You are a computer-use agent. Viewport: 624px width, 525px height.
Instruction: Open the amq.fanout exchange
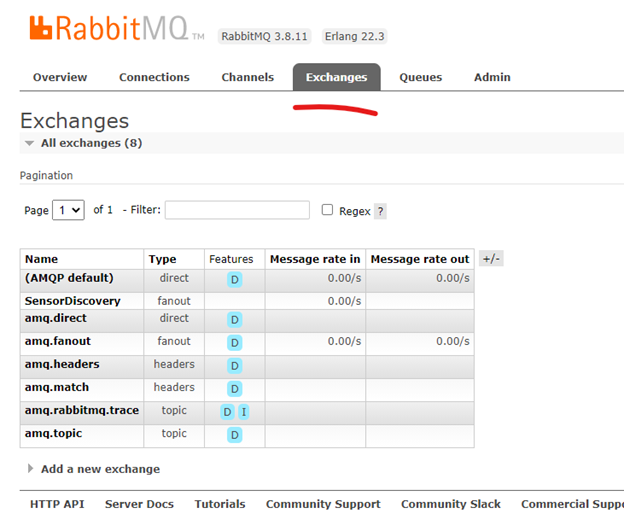[58, 341]
